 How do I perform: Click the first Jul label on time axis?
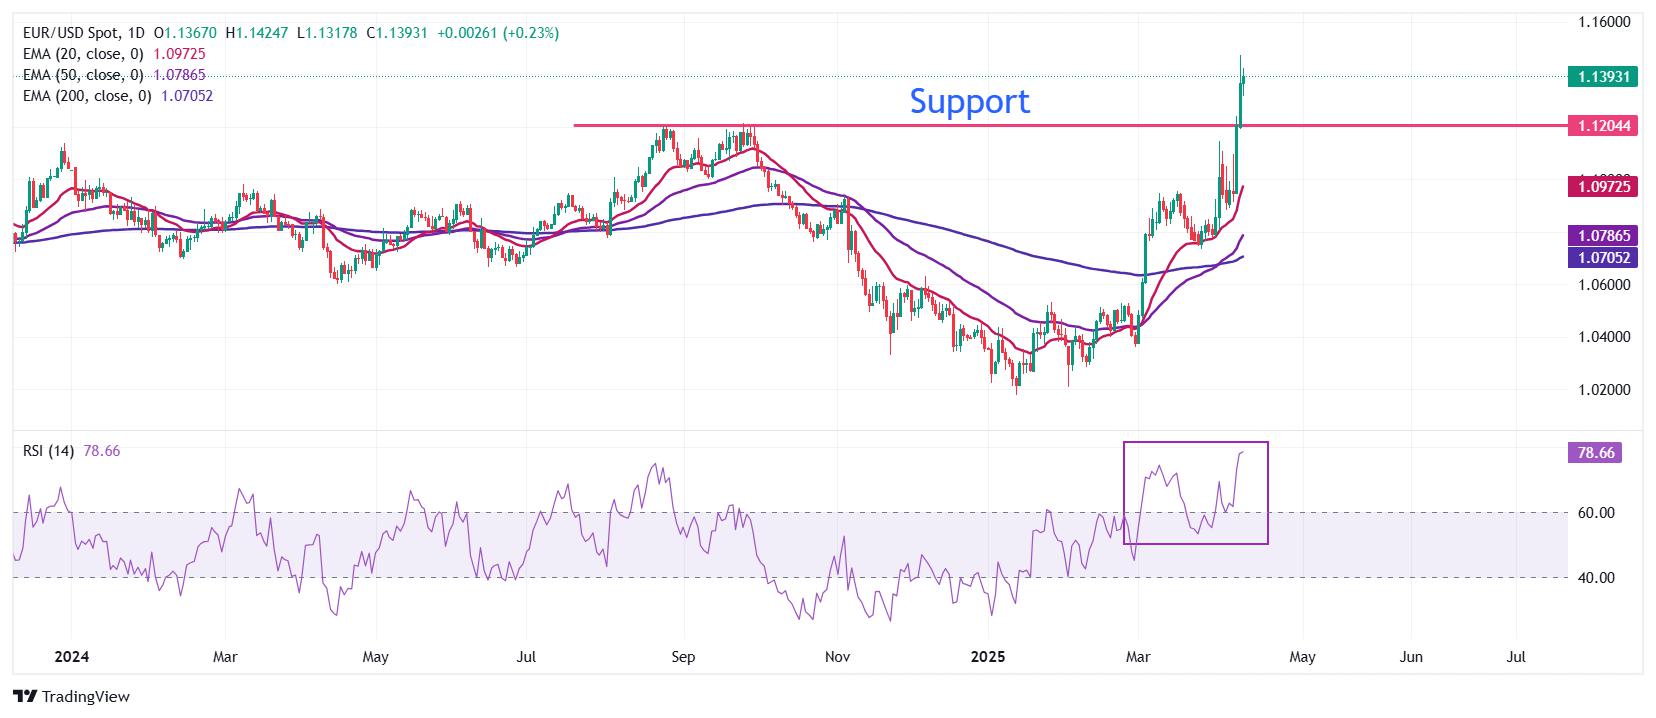point(527,657)
